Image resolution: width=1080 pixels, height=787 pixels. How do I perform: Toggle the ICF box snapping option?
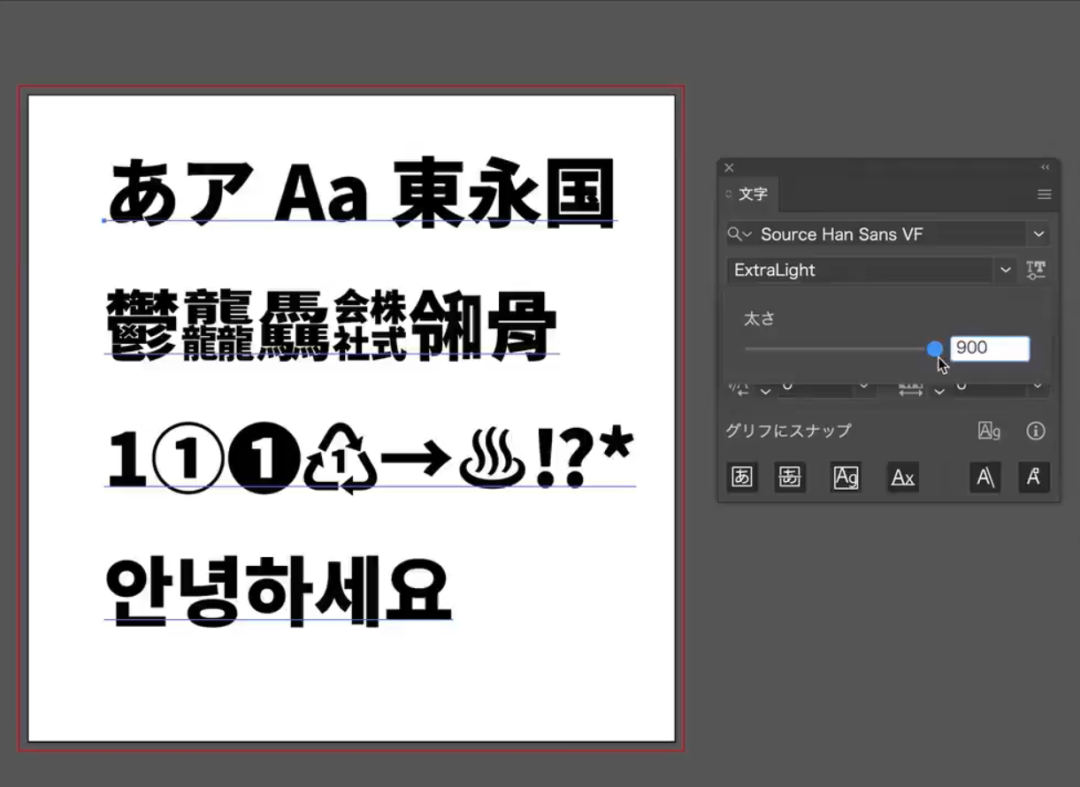pos(790,477)
